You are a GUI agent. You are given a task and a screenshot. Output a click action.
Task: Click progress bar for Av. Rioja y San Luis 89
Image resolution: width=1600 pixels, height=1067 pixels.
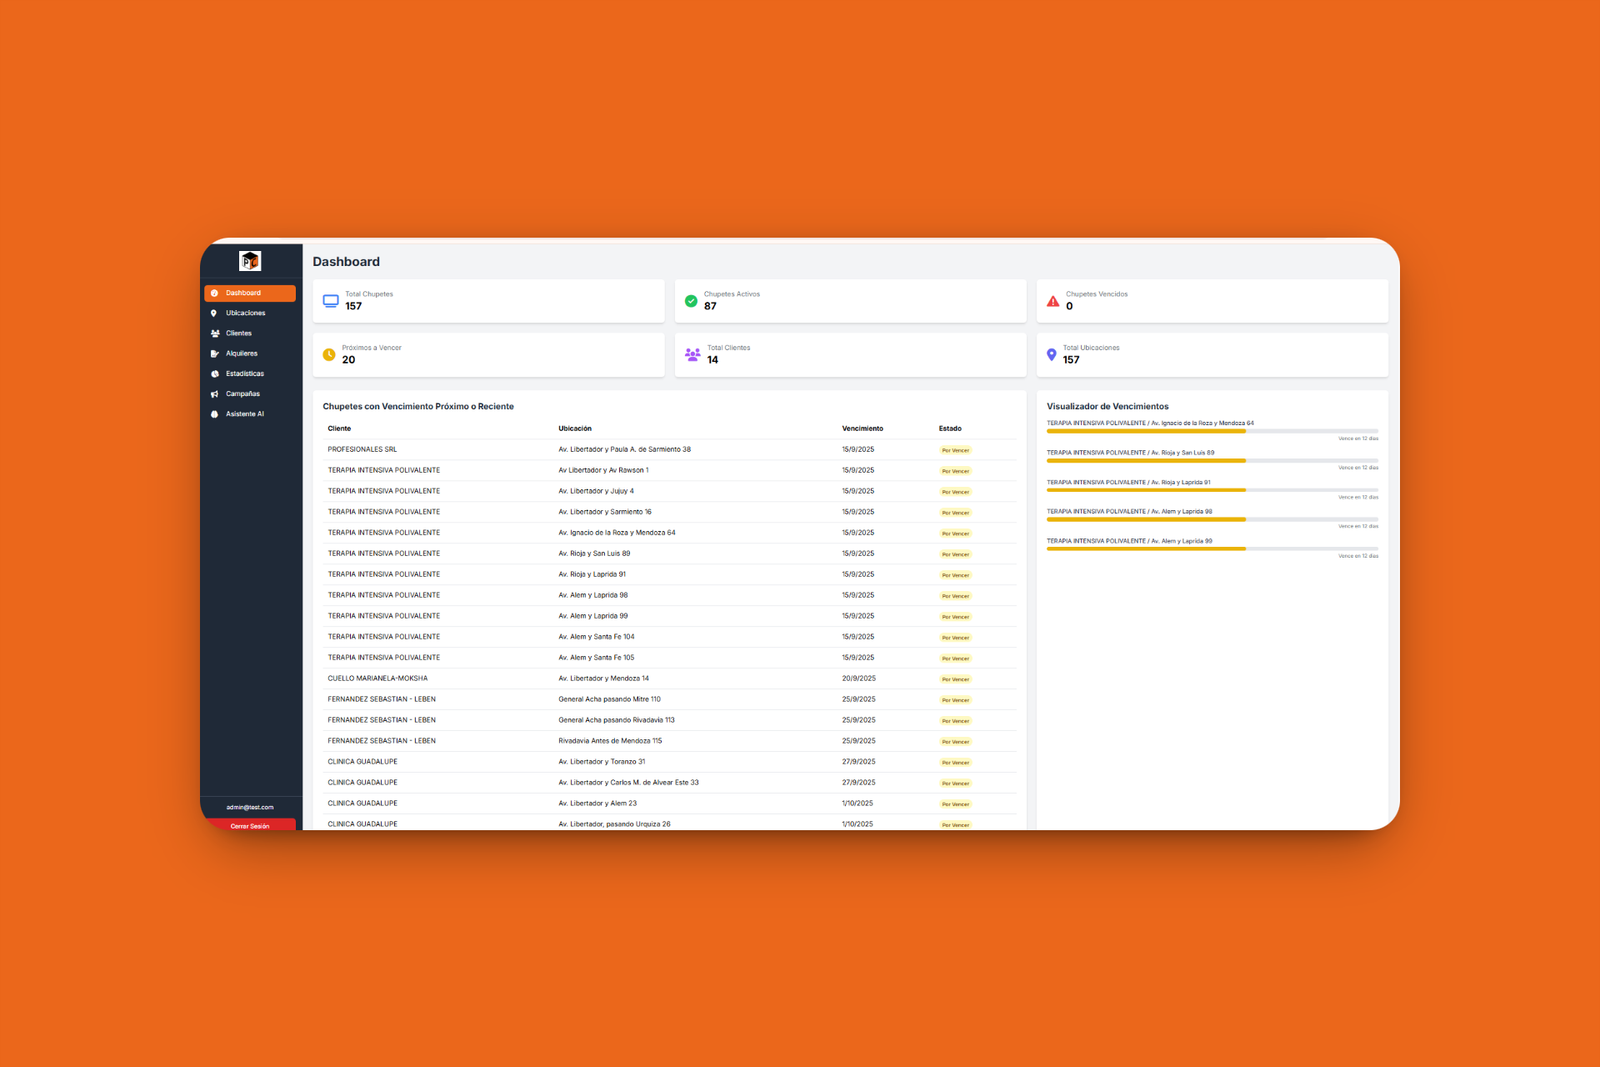pos(1211,461)
